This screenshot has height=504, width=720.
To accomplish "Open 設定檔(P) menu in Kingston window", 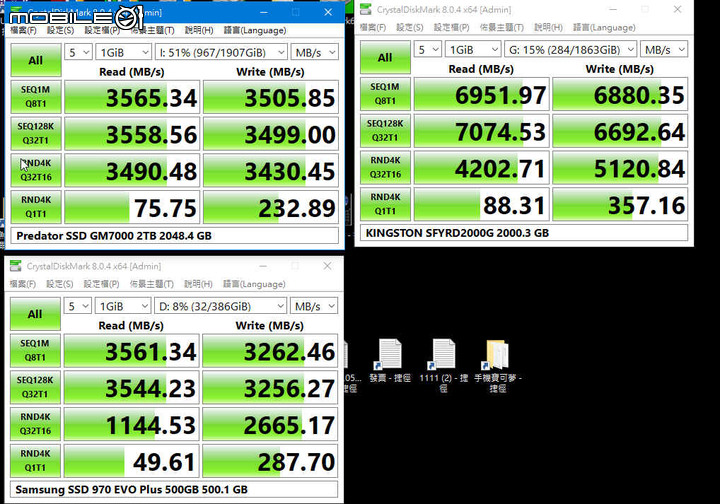I will coord(452,28).
